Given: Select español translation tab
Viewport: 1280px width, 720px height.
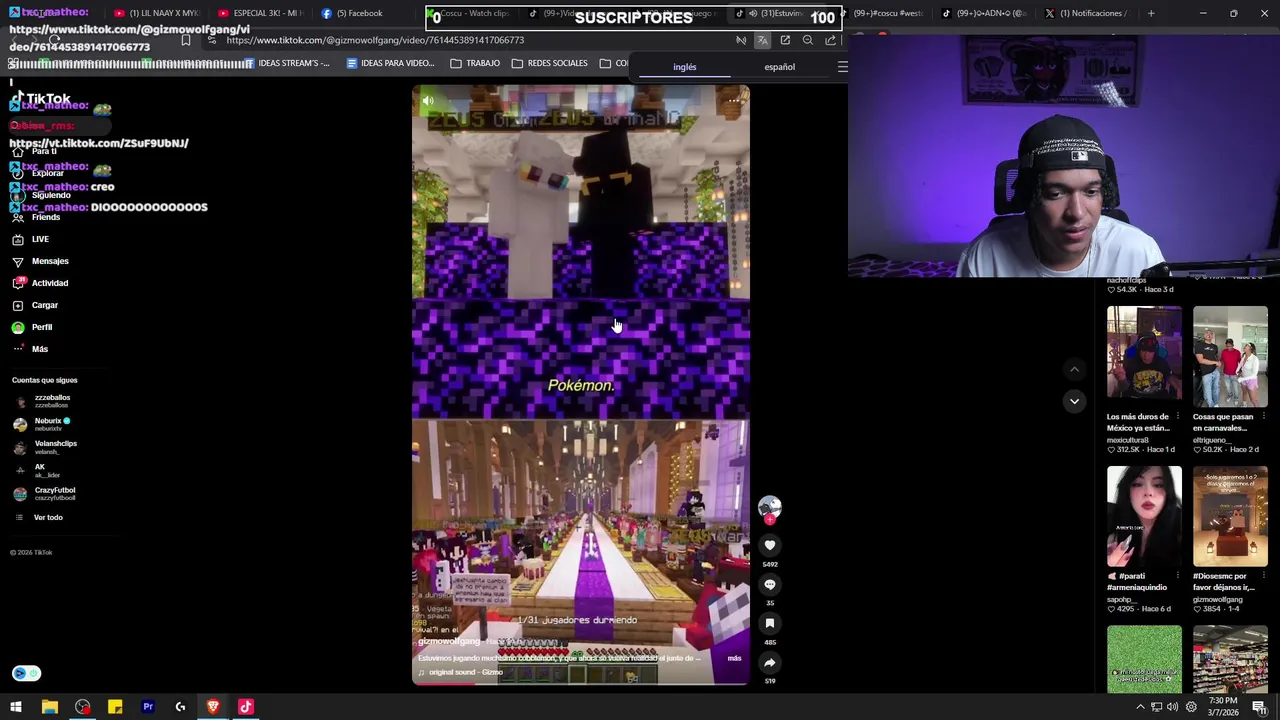Looking at the screenshot, I should point(779,67).
